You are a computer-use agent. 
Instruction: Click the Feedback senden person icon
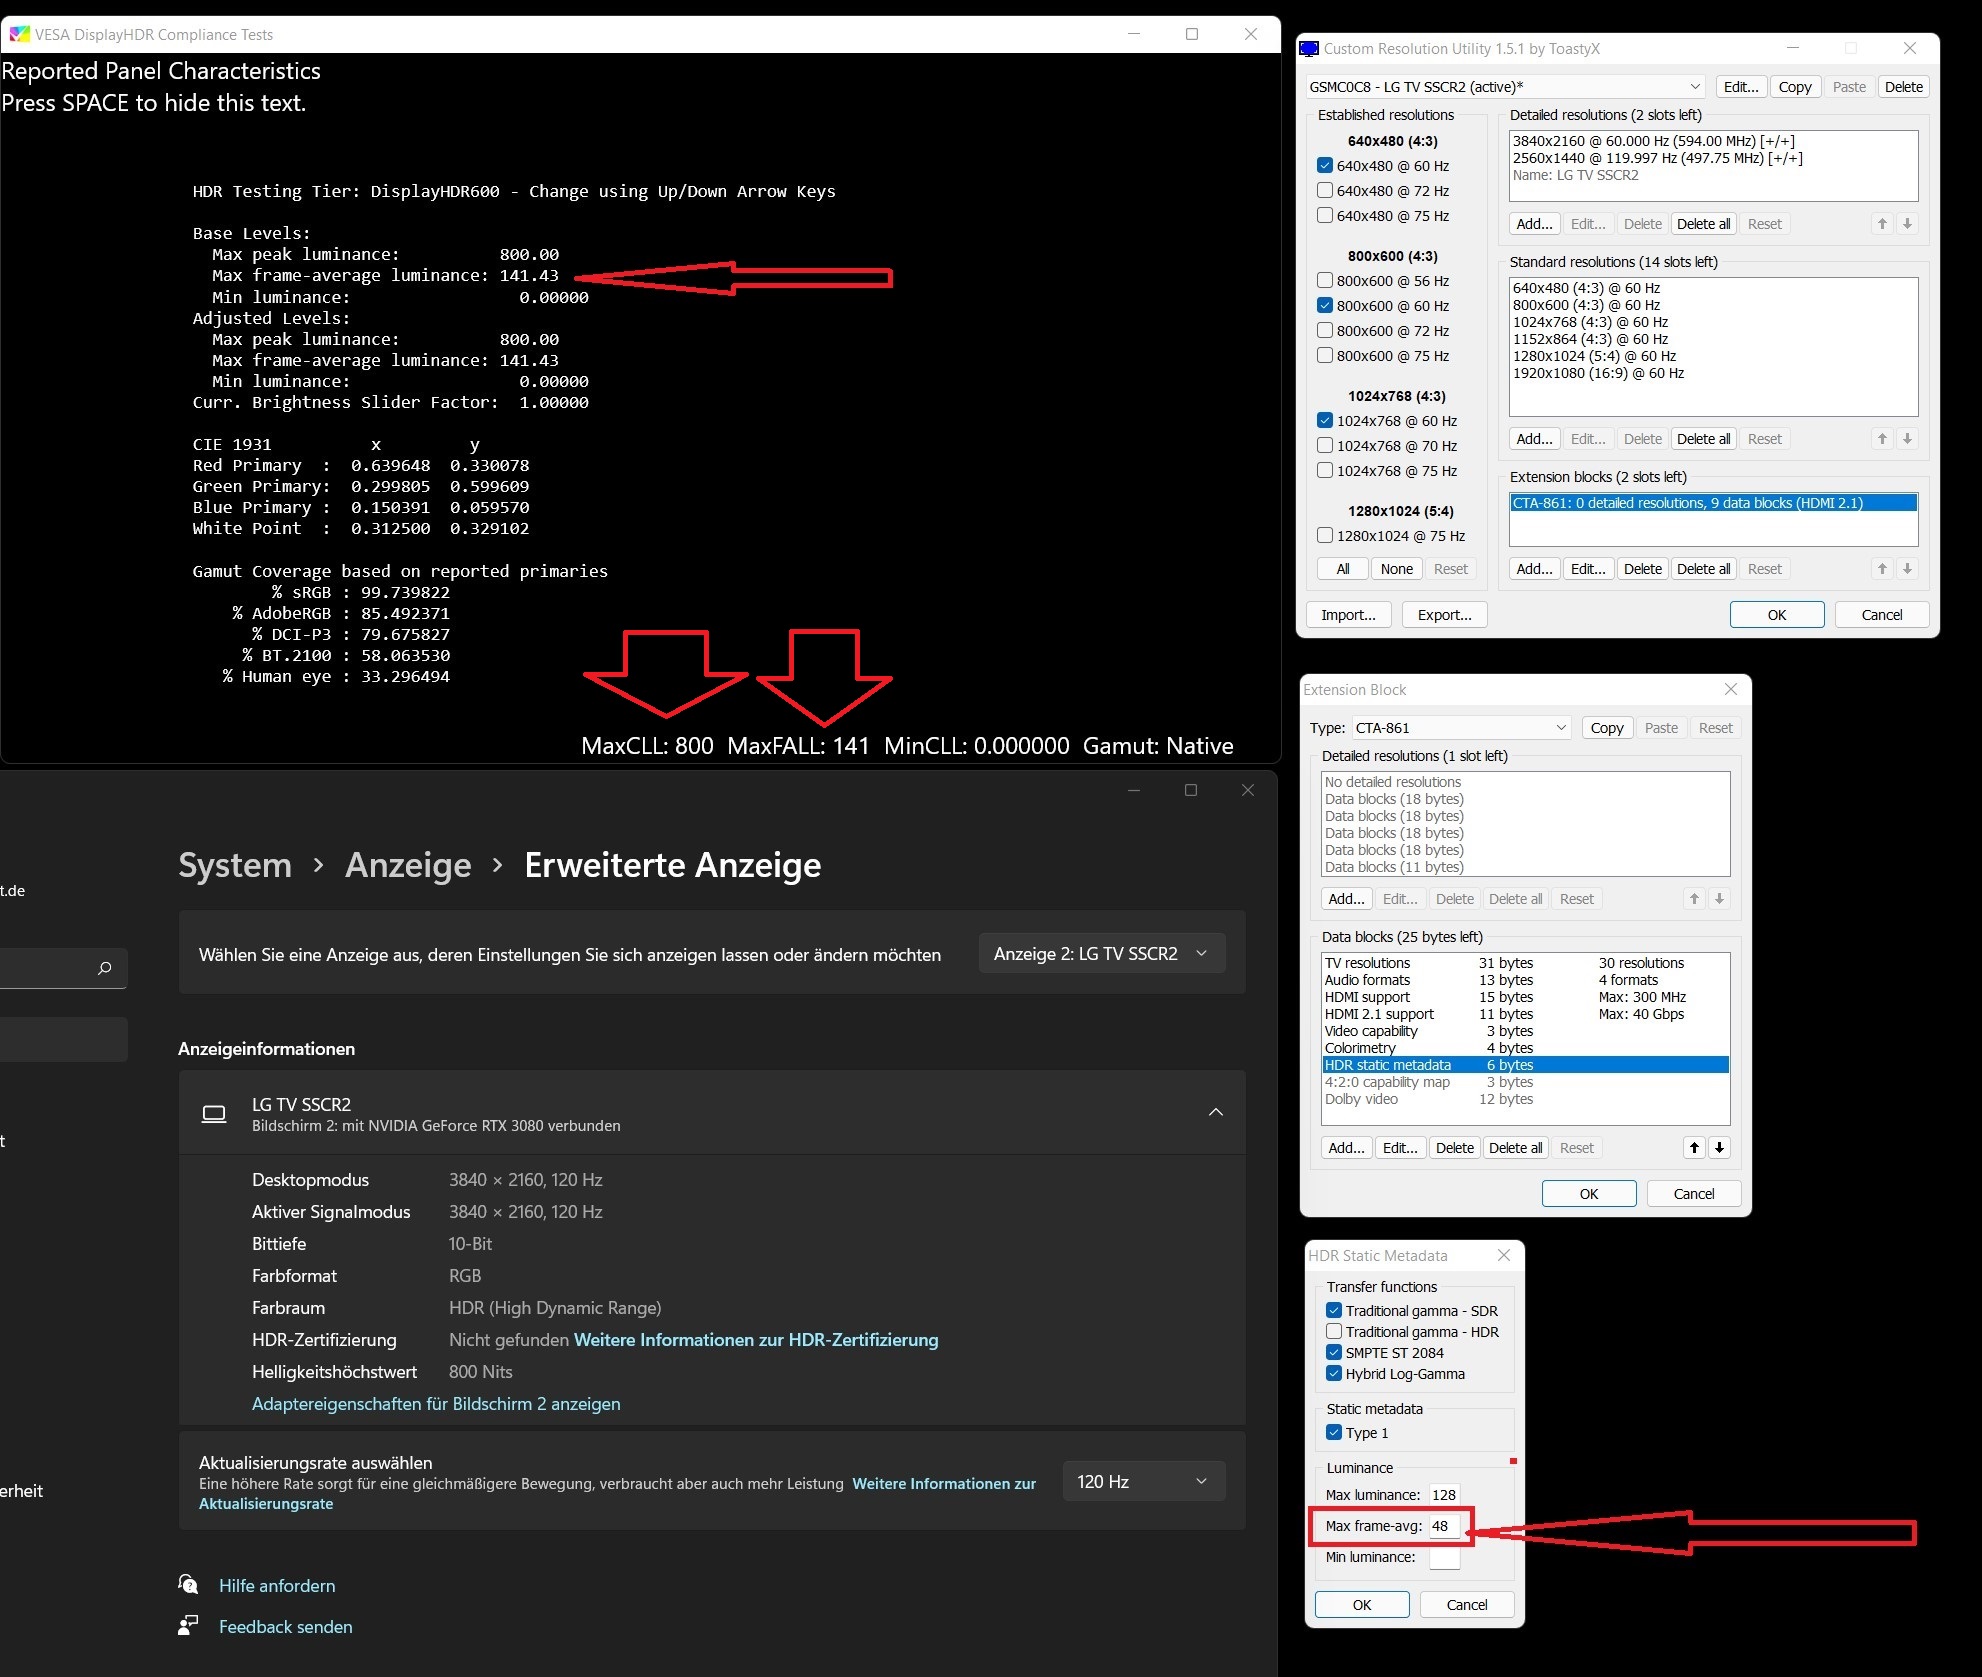(x=187, y=1627)
